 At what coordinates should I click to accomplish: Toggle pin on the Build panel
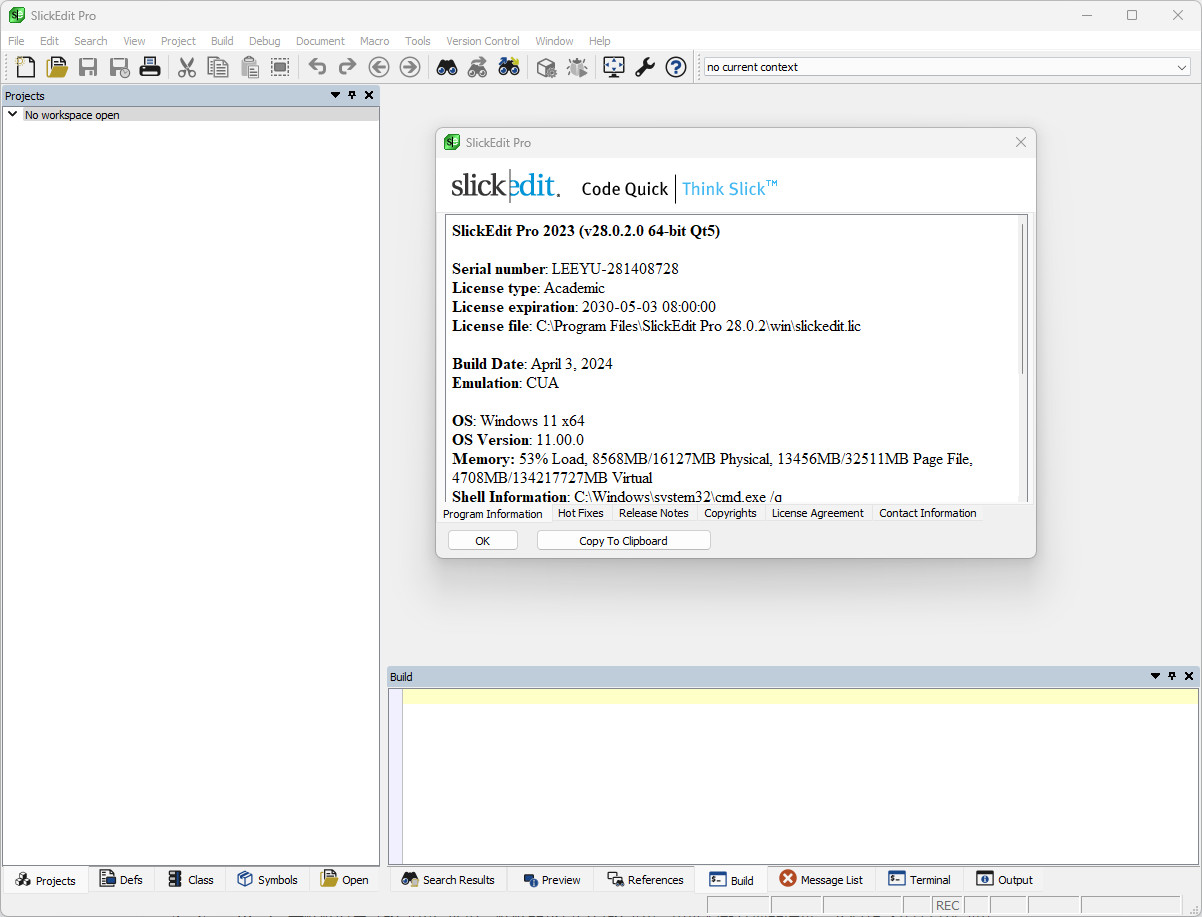tap(1172, 676)
